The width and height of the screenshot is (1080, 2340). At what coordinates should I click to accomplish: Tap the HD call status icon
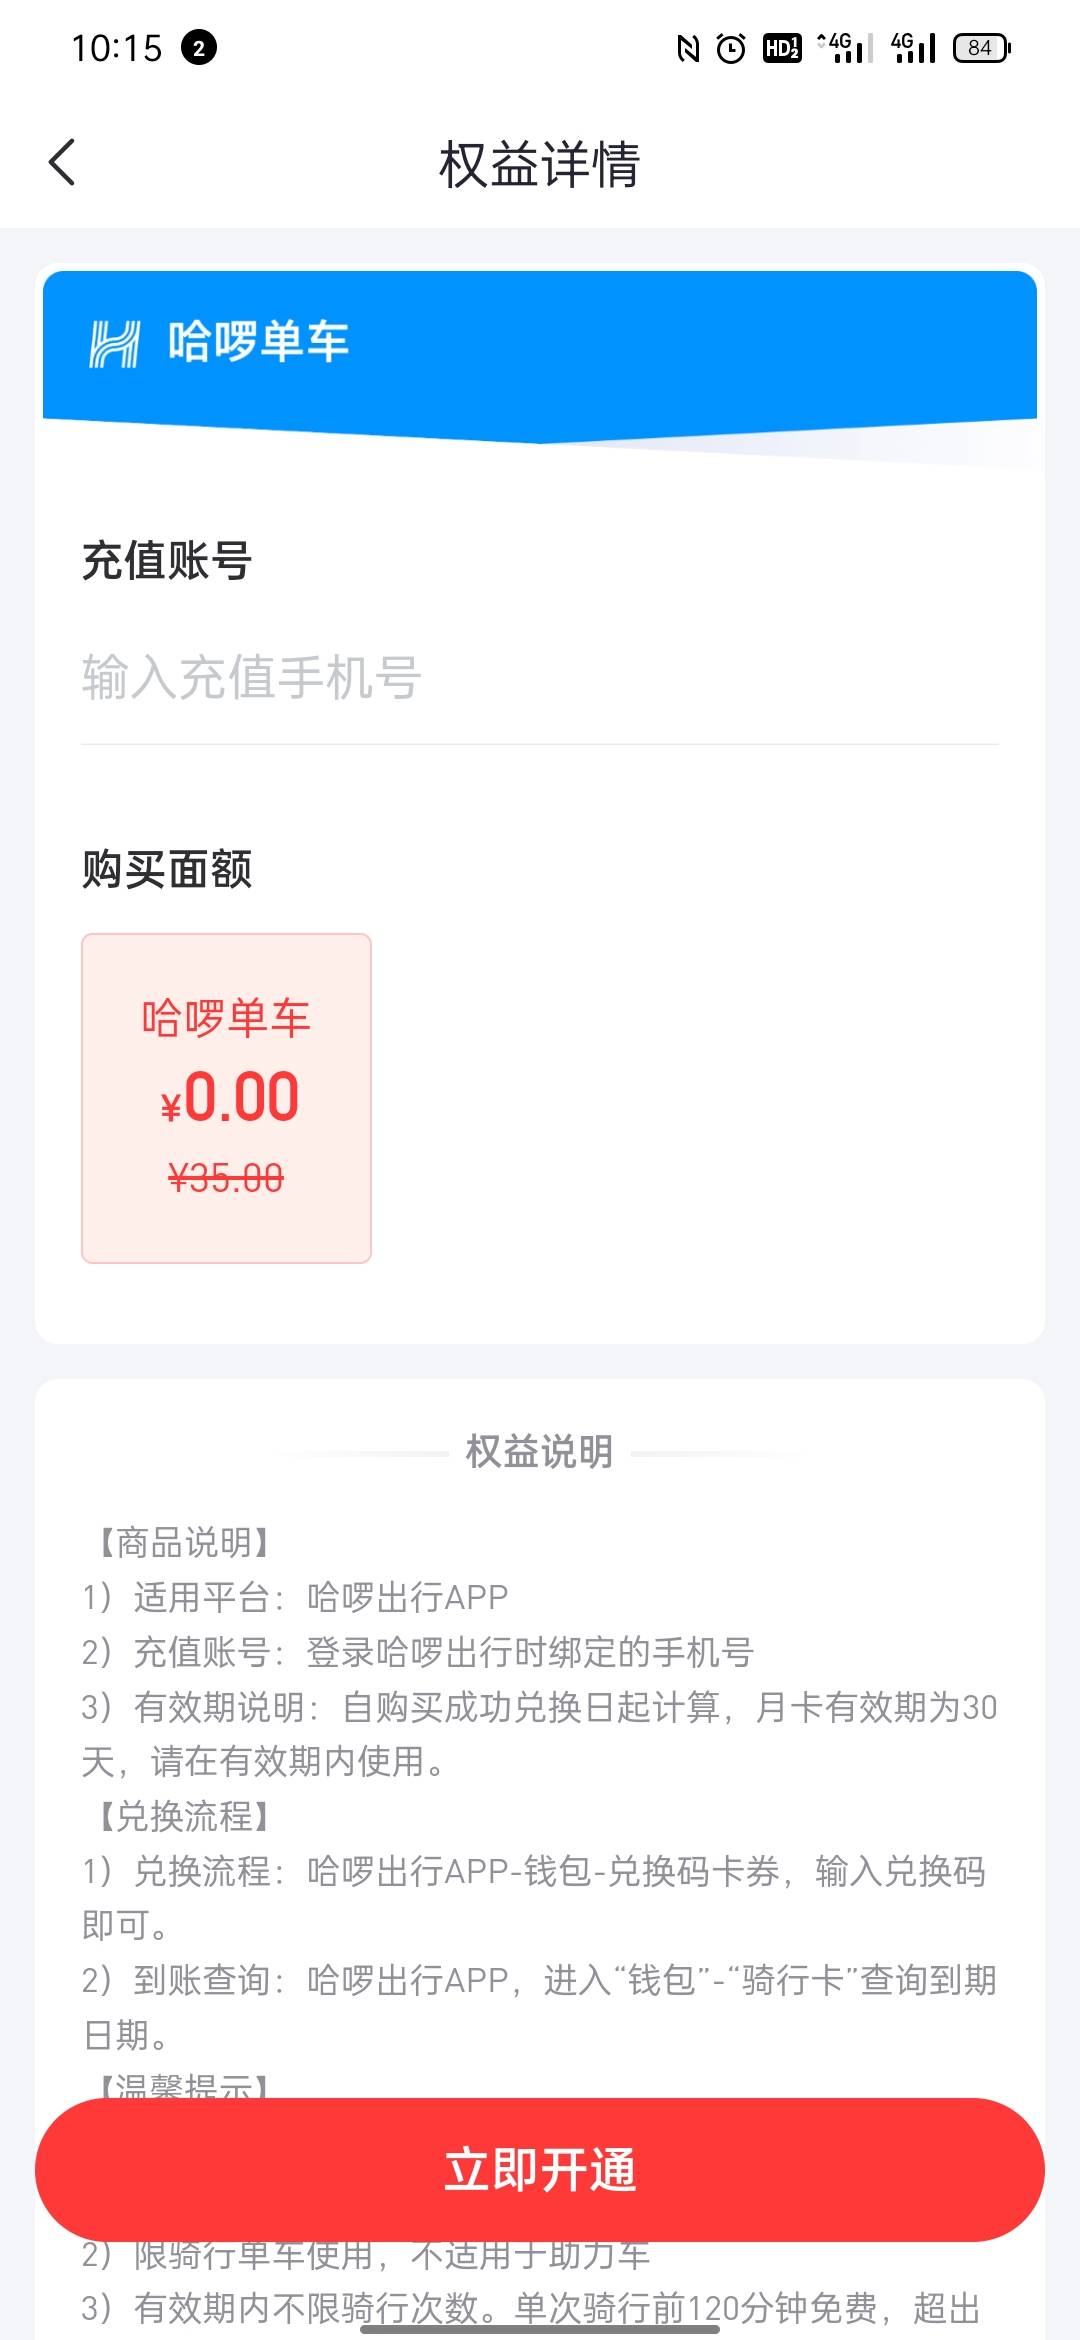coord(781,48)
